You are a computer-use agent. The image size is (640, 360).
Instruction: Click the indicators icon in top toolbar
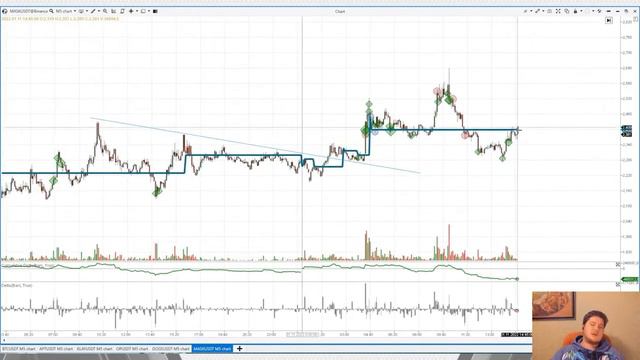point(113,11)
